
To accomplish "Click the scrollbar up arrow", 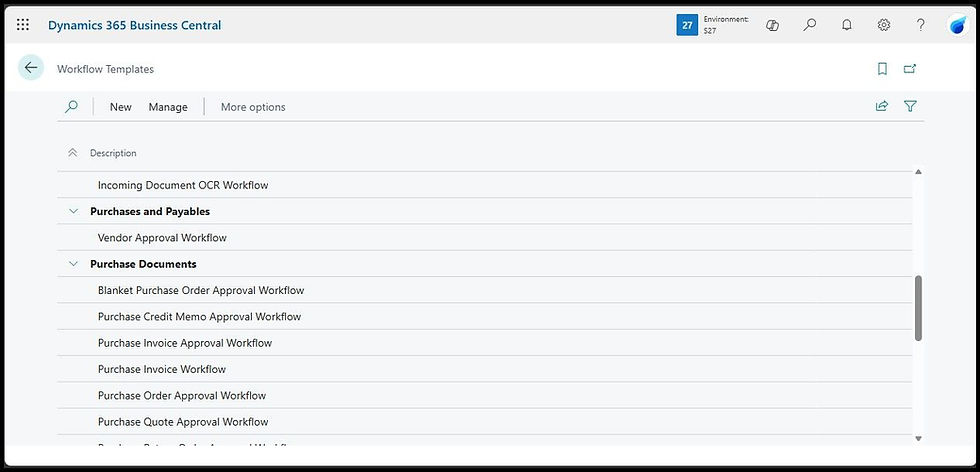I will [918, 171].
